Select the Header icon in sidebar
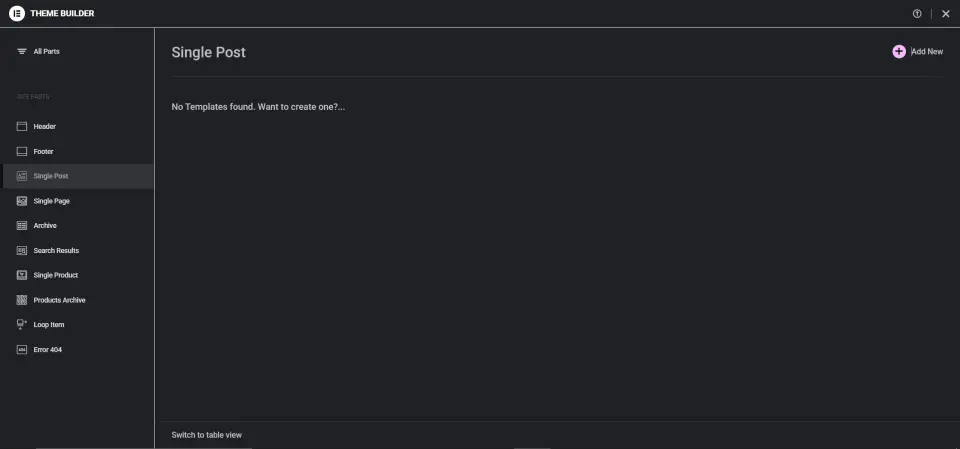This screenshot has width=960, height=449. click(x=22, y=127)
